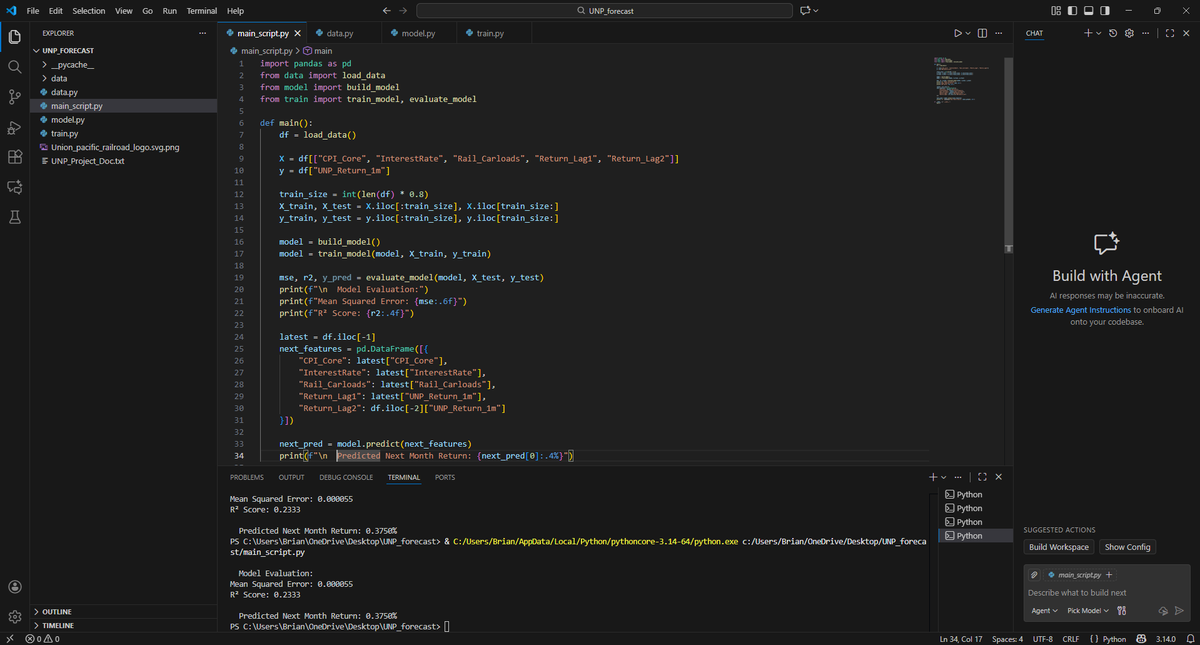The width and height of the screenshot is (1200, 645).
Task: Go forward with the right arrow
Action: click(x=403, y=10)
